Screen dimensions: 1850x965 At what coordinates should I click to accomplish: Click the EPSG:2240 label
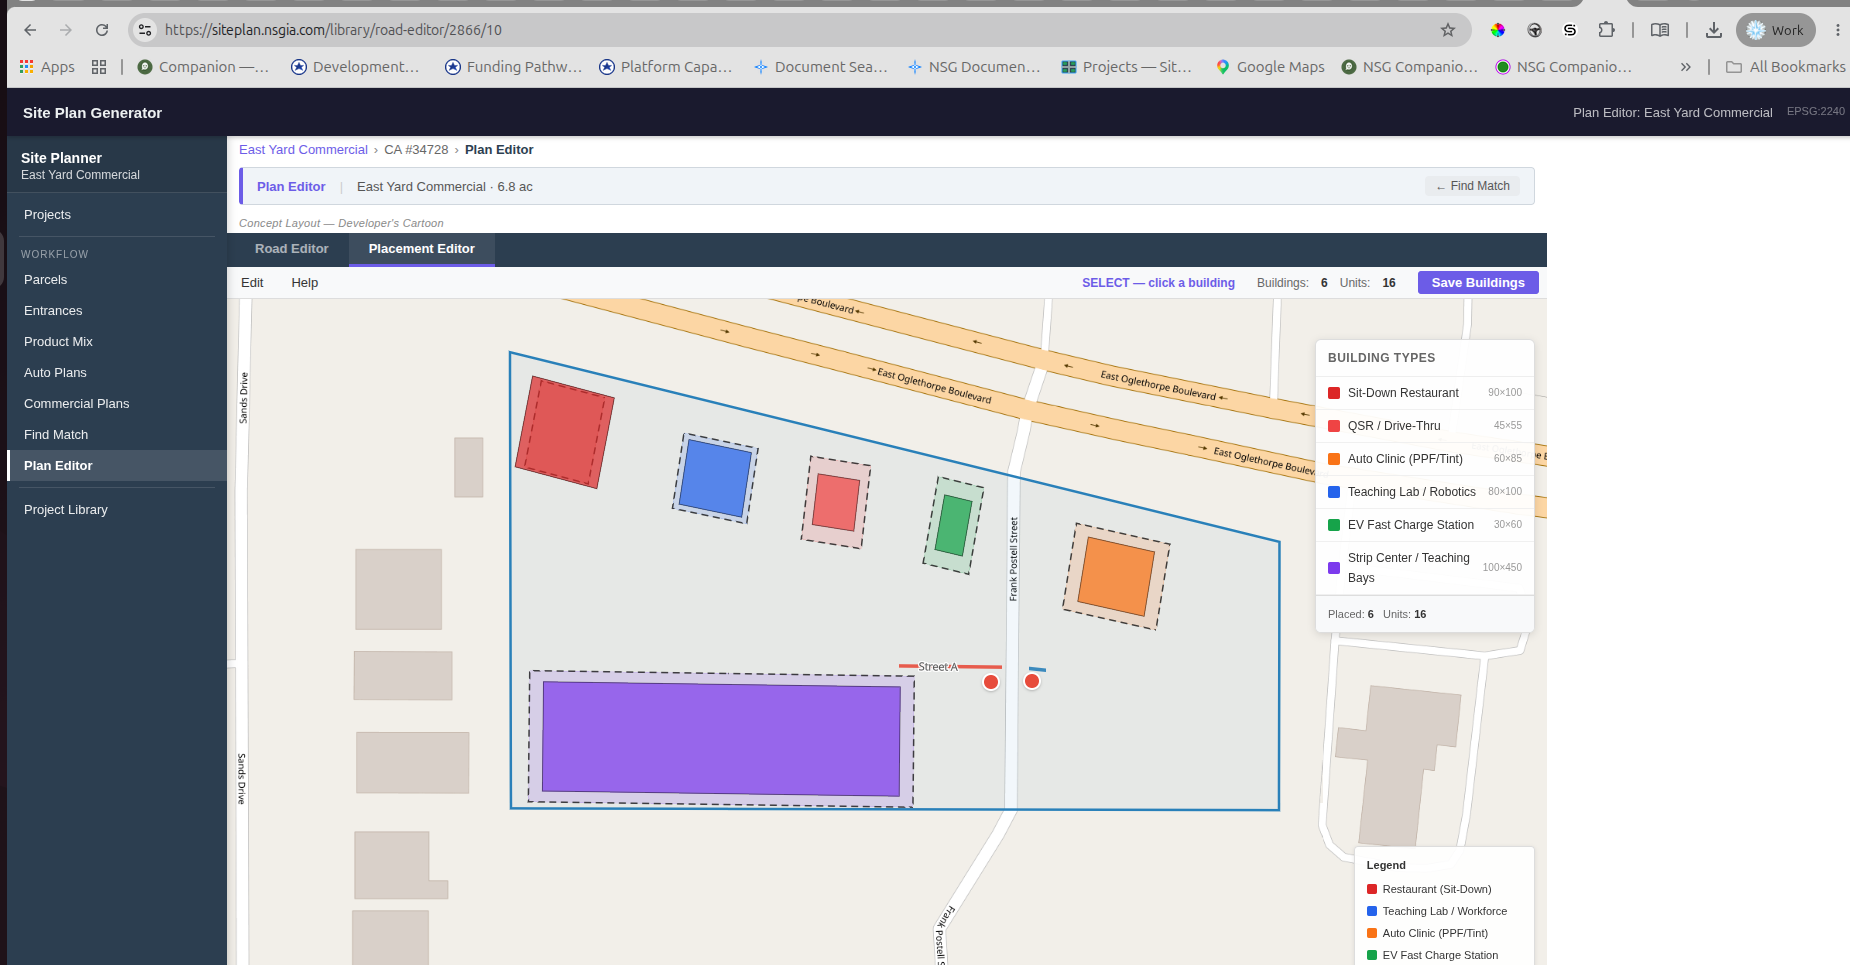point(1815,111)
